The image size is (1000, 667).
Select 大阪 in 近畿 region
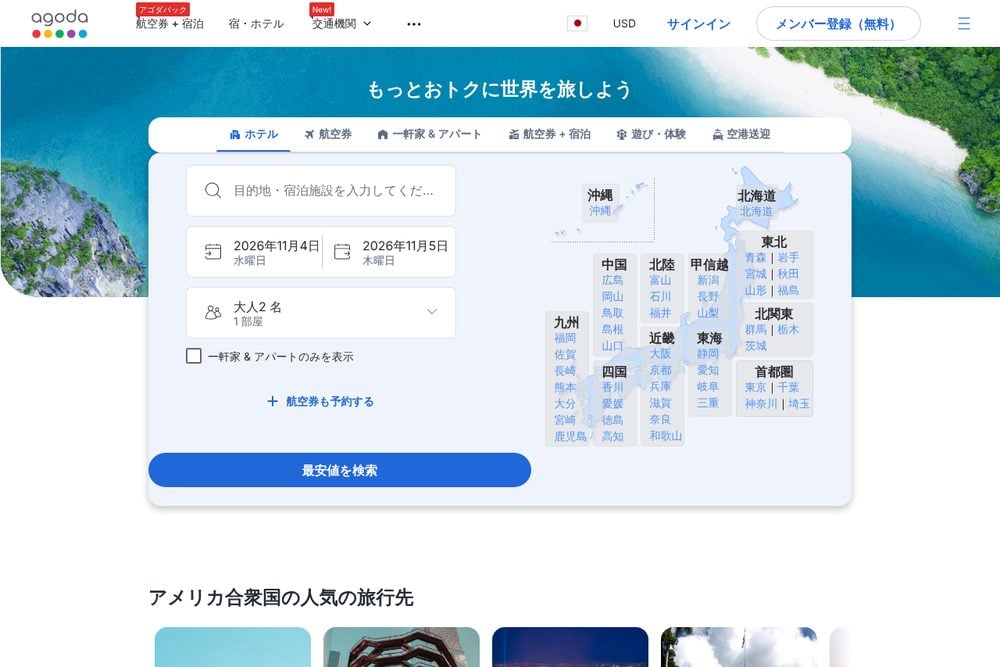tap(660, 354)
